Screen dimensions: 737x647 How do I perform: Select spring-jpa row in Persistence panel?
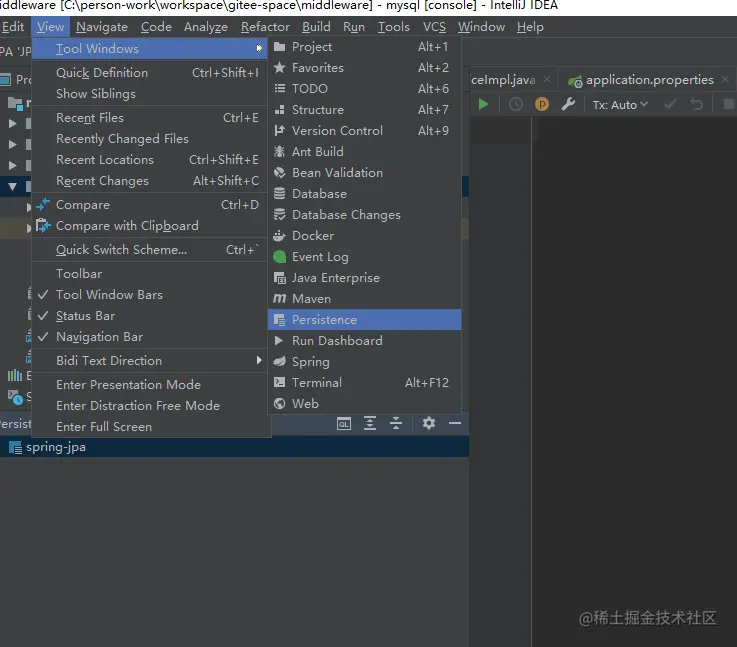pos(234,447)
